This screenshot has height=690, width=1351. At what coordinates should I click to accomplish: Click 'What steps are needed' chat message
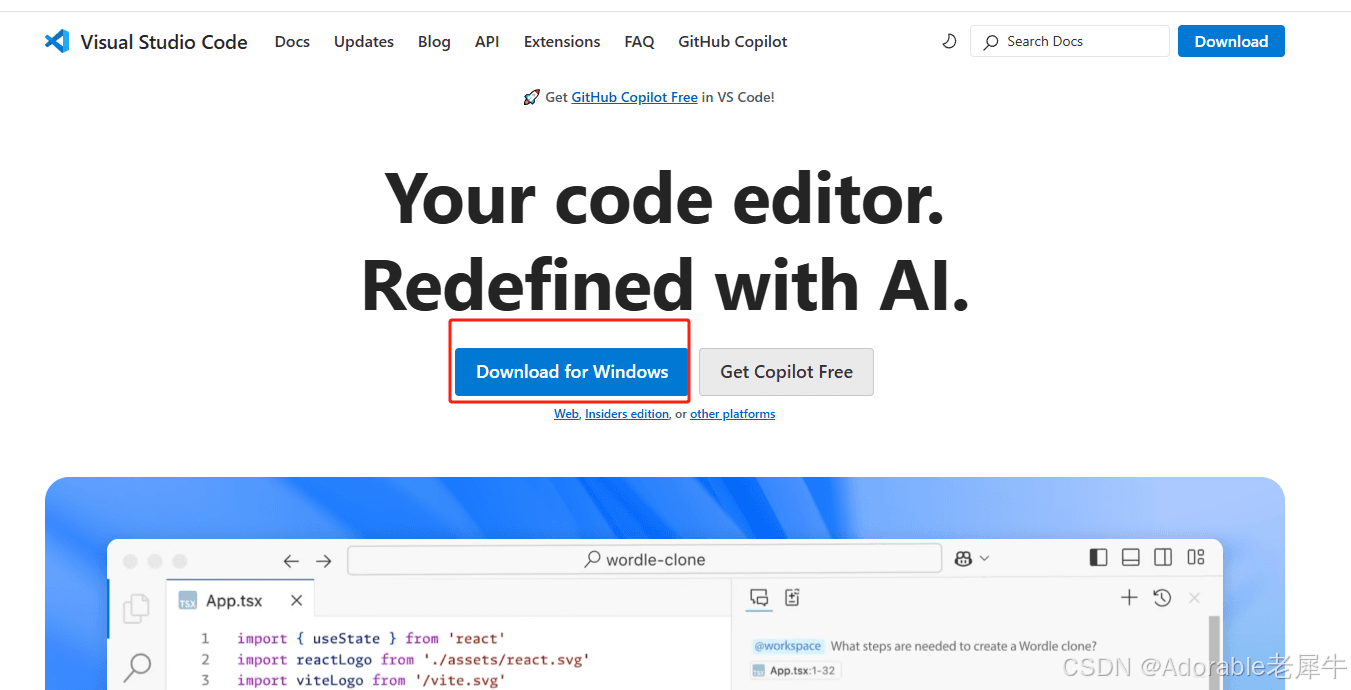[x=964, y=646]
